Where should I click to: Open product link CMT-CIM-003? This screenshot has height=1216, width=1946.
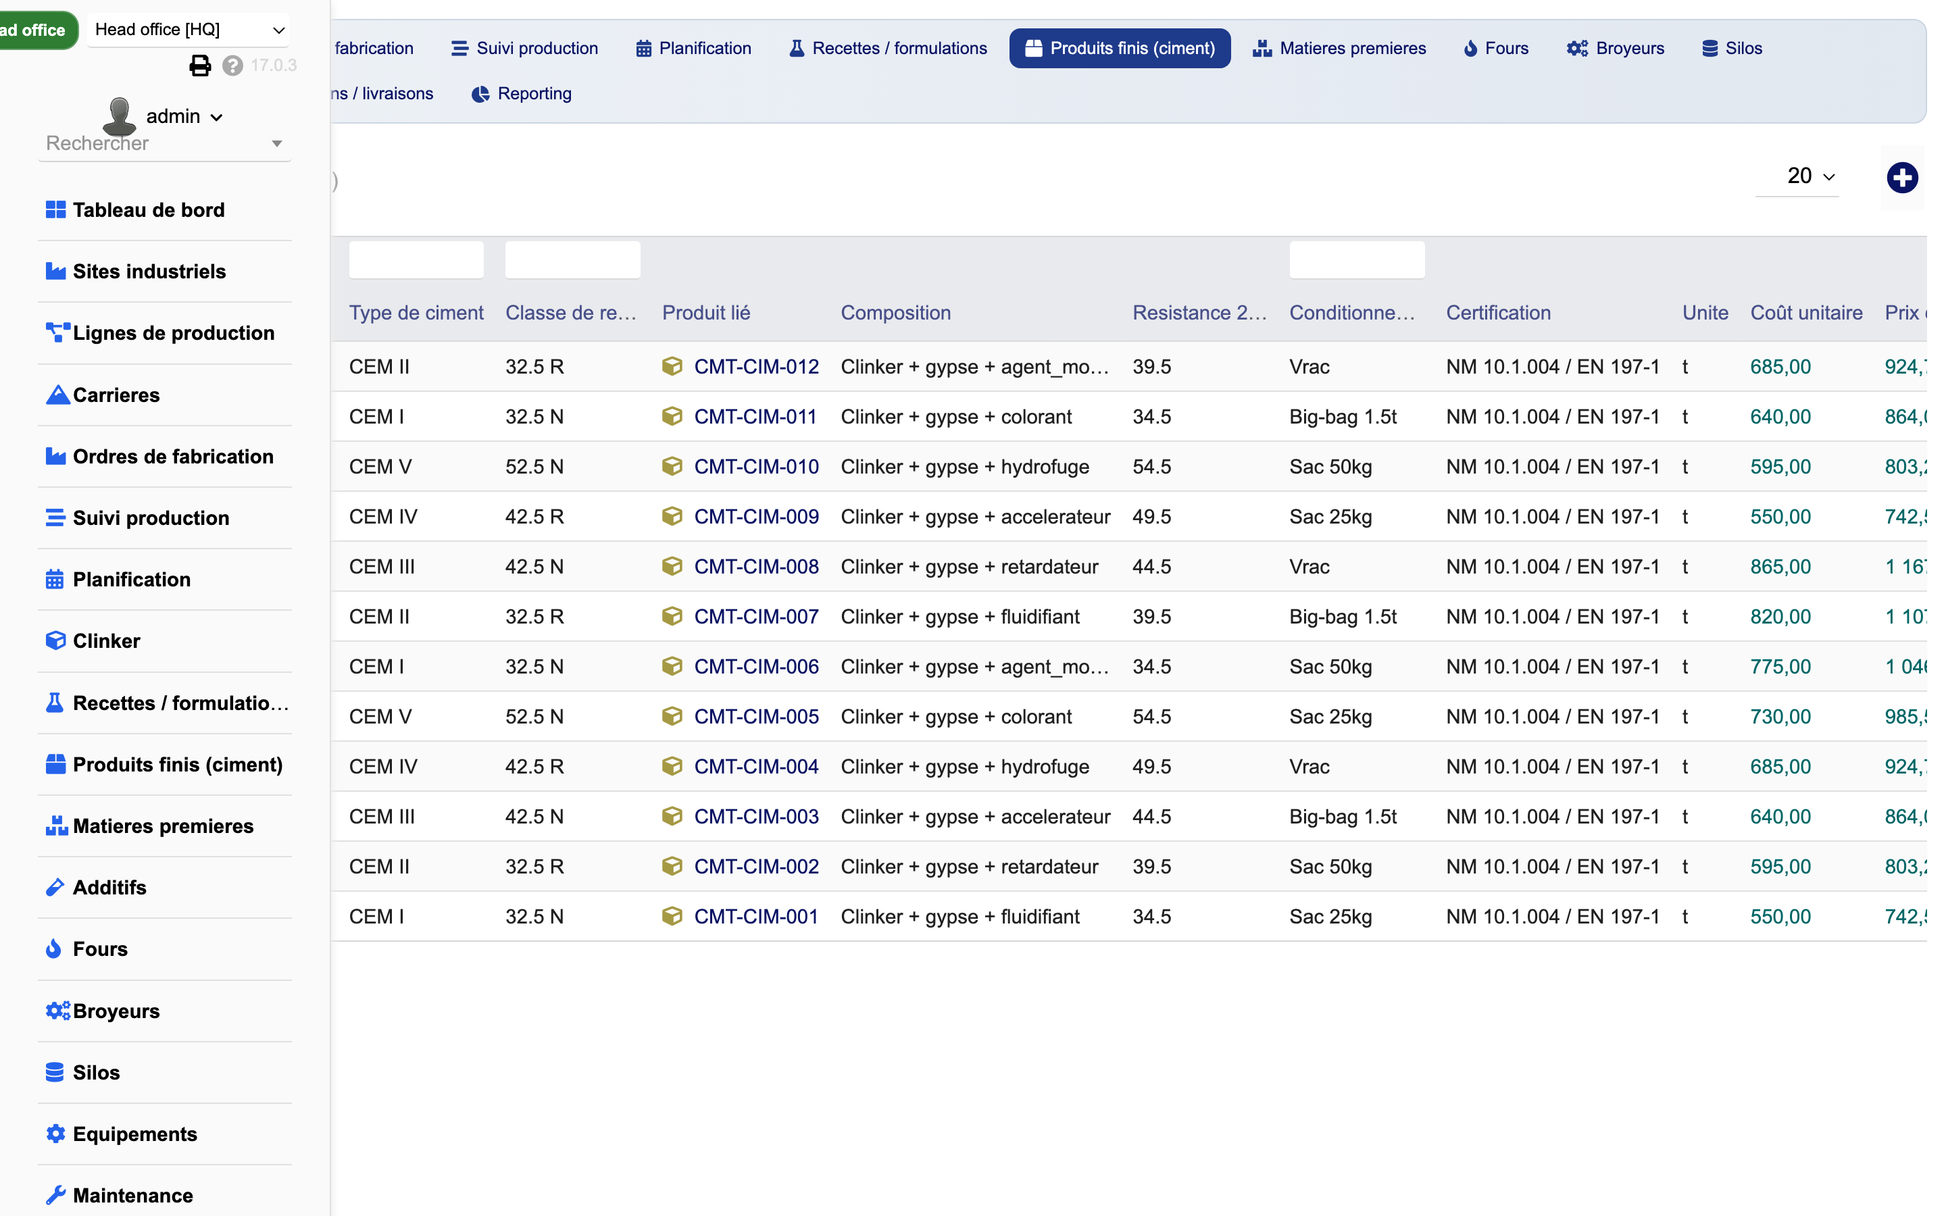756,817
